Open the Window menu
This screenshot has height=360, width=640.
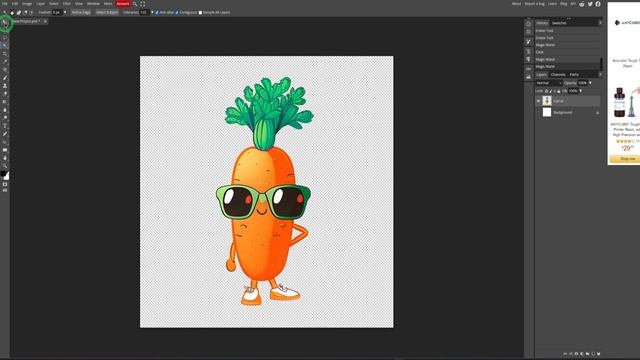pyautogui.click(x=93, y=4)
